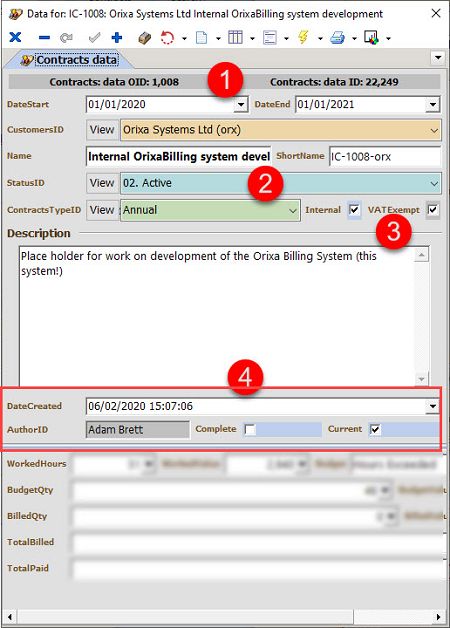Open the form layout icon dropdown arrow
Screen dimensions: 450x628
(x=286, y=38)
